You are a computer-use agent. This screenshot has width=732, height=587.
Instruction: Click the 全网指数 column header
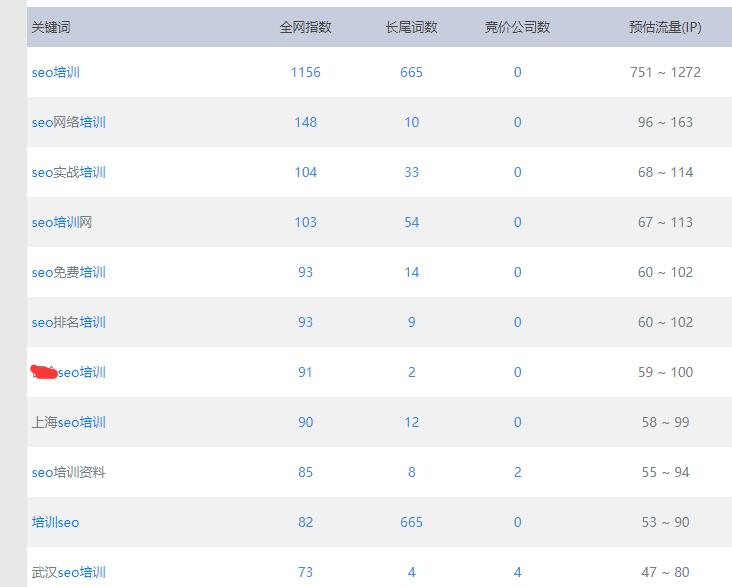click(x=305, y=27)
